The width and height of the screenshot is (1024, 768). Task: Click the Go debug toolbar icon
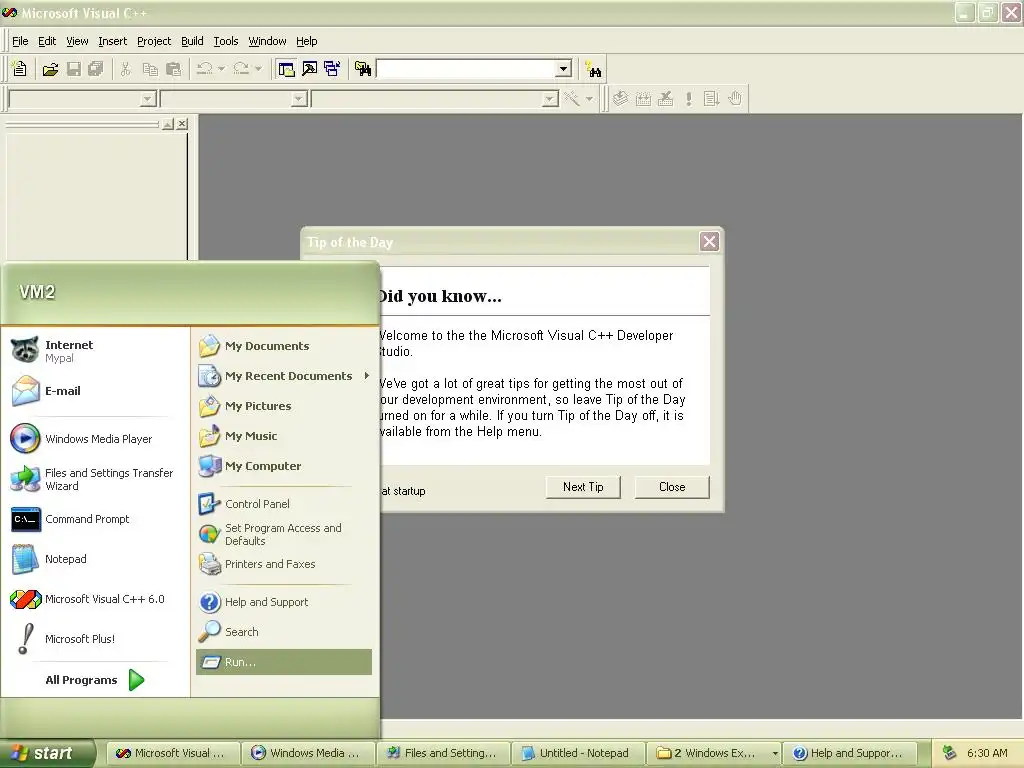click(711, 99)
